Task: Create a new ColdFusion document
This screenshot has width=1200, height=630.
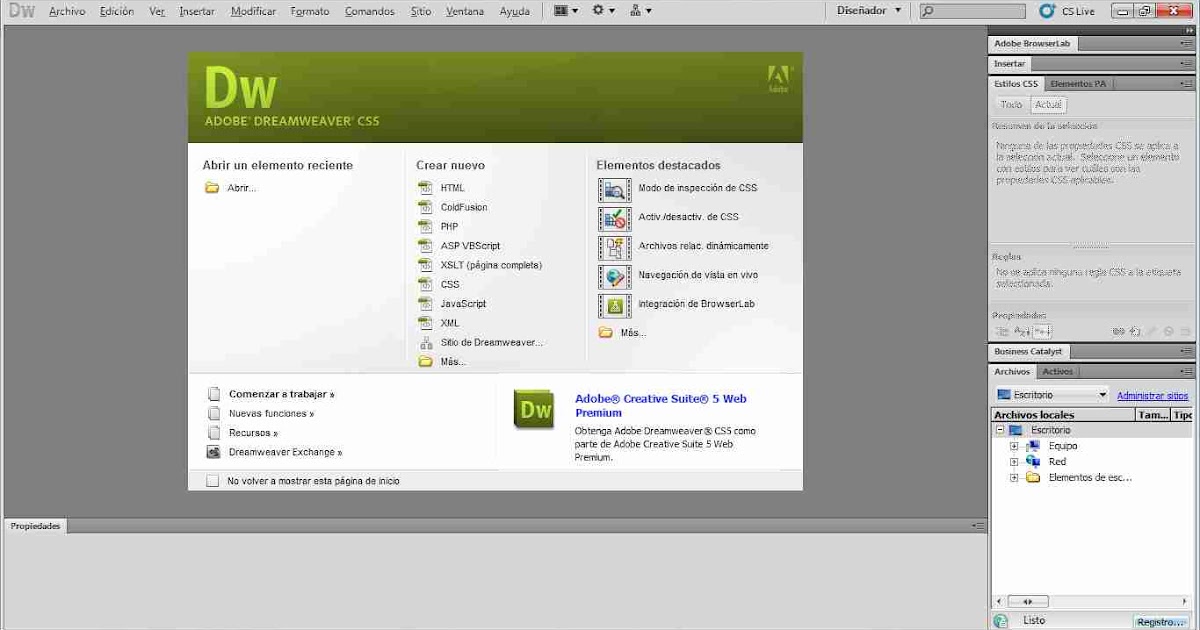Action: (x=464, y=207)
